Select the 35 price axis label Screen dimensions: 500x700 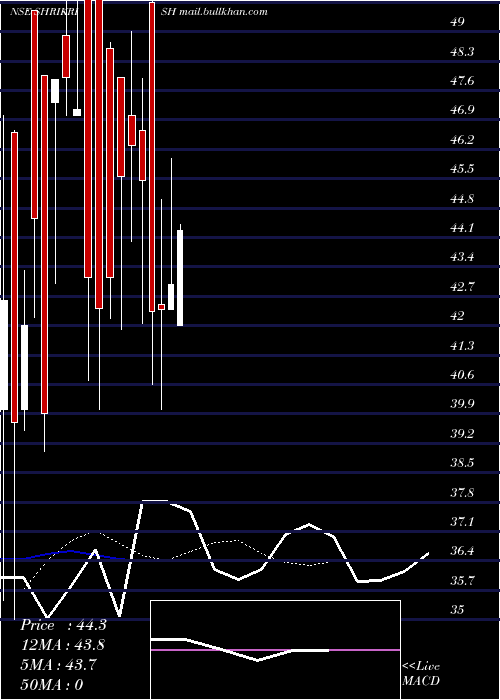[x=458, y=610]
